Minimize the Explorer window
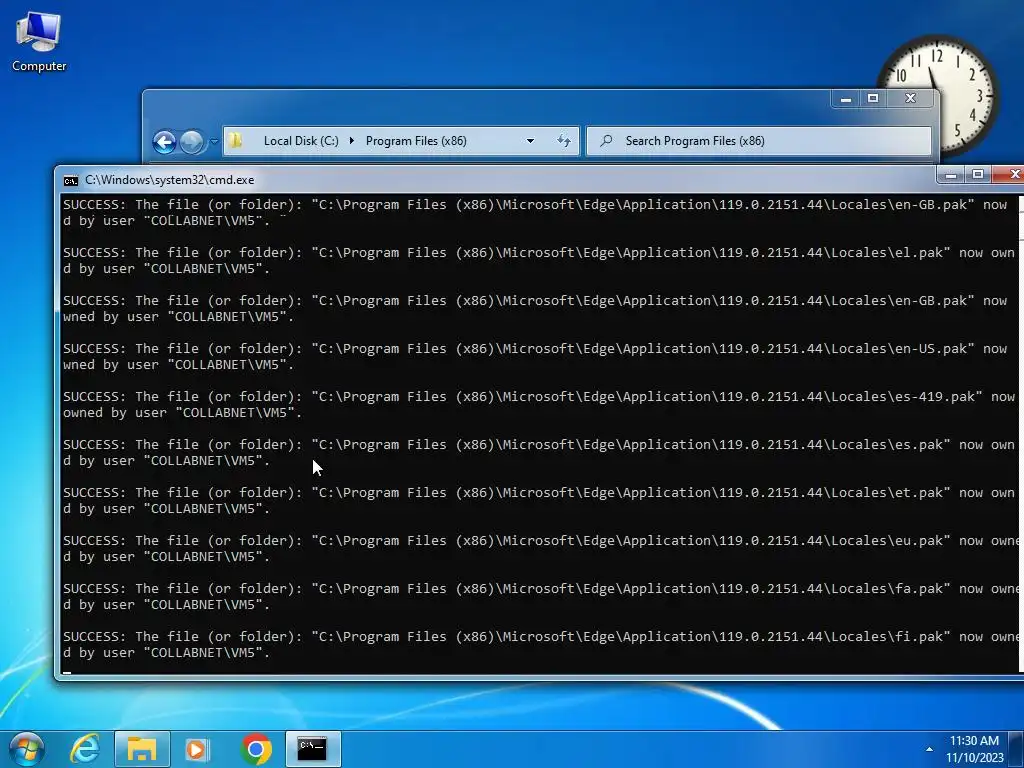The image size is (1024, 768). [x=846, y=99]
